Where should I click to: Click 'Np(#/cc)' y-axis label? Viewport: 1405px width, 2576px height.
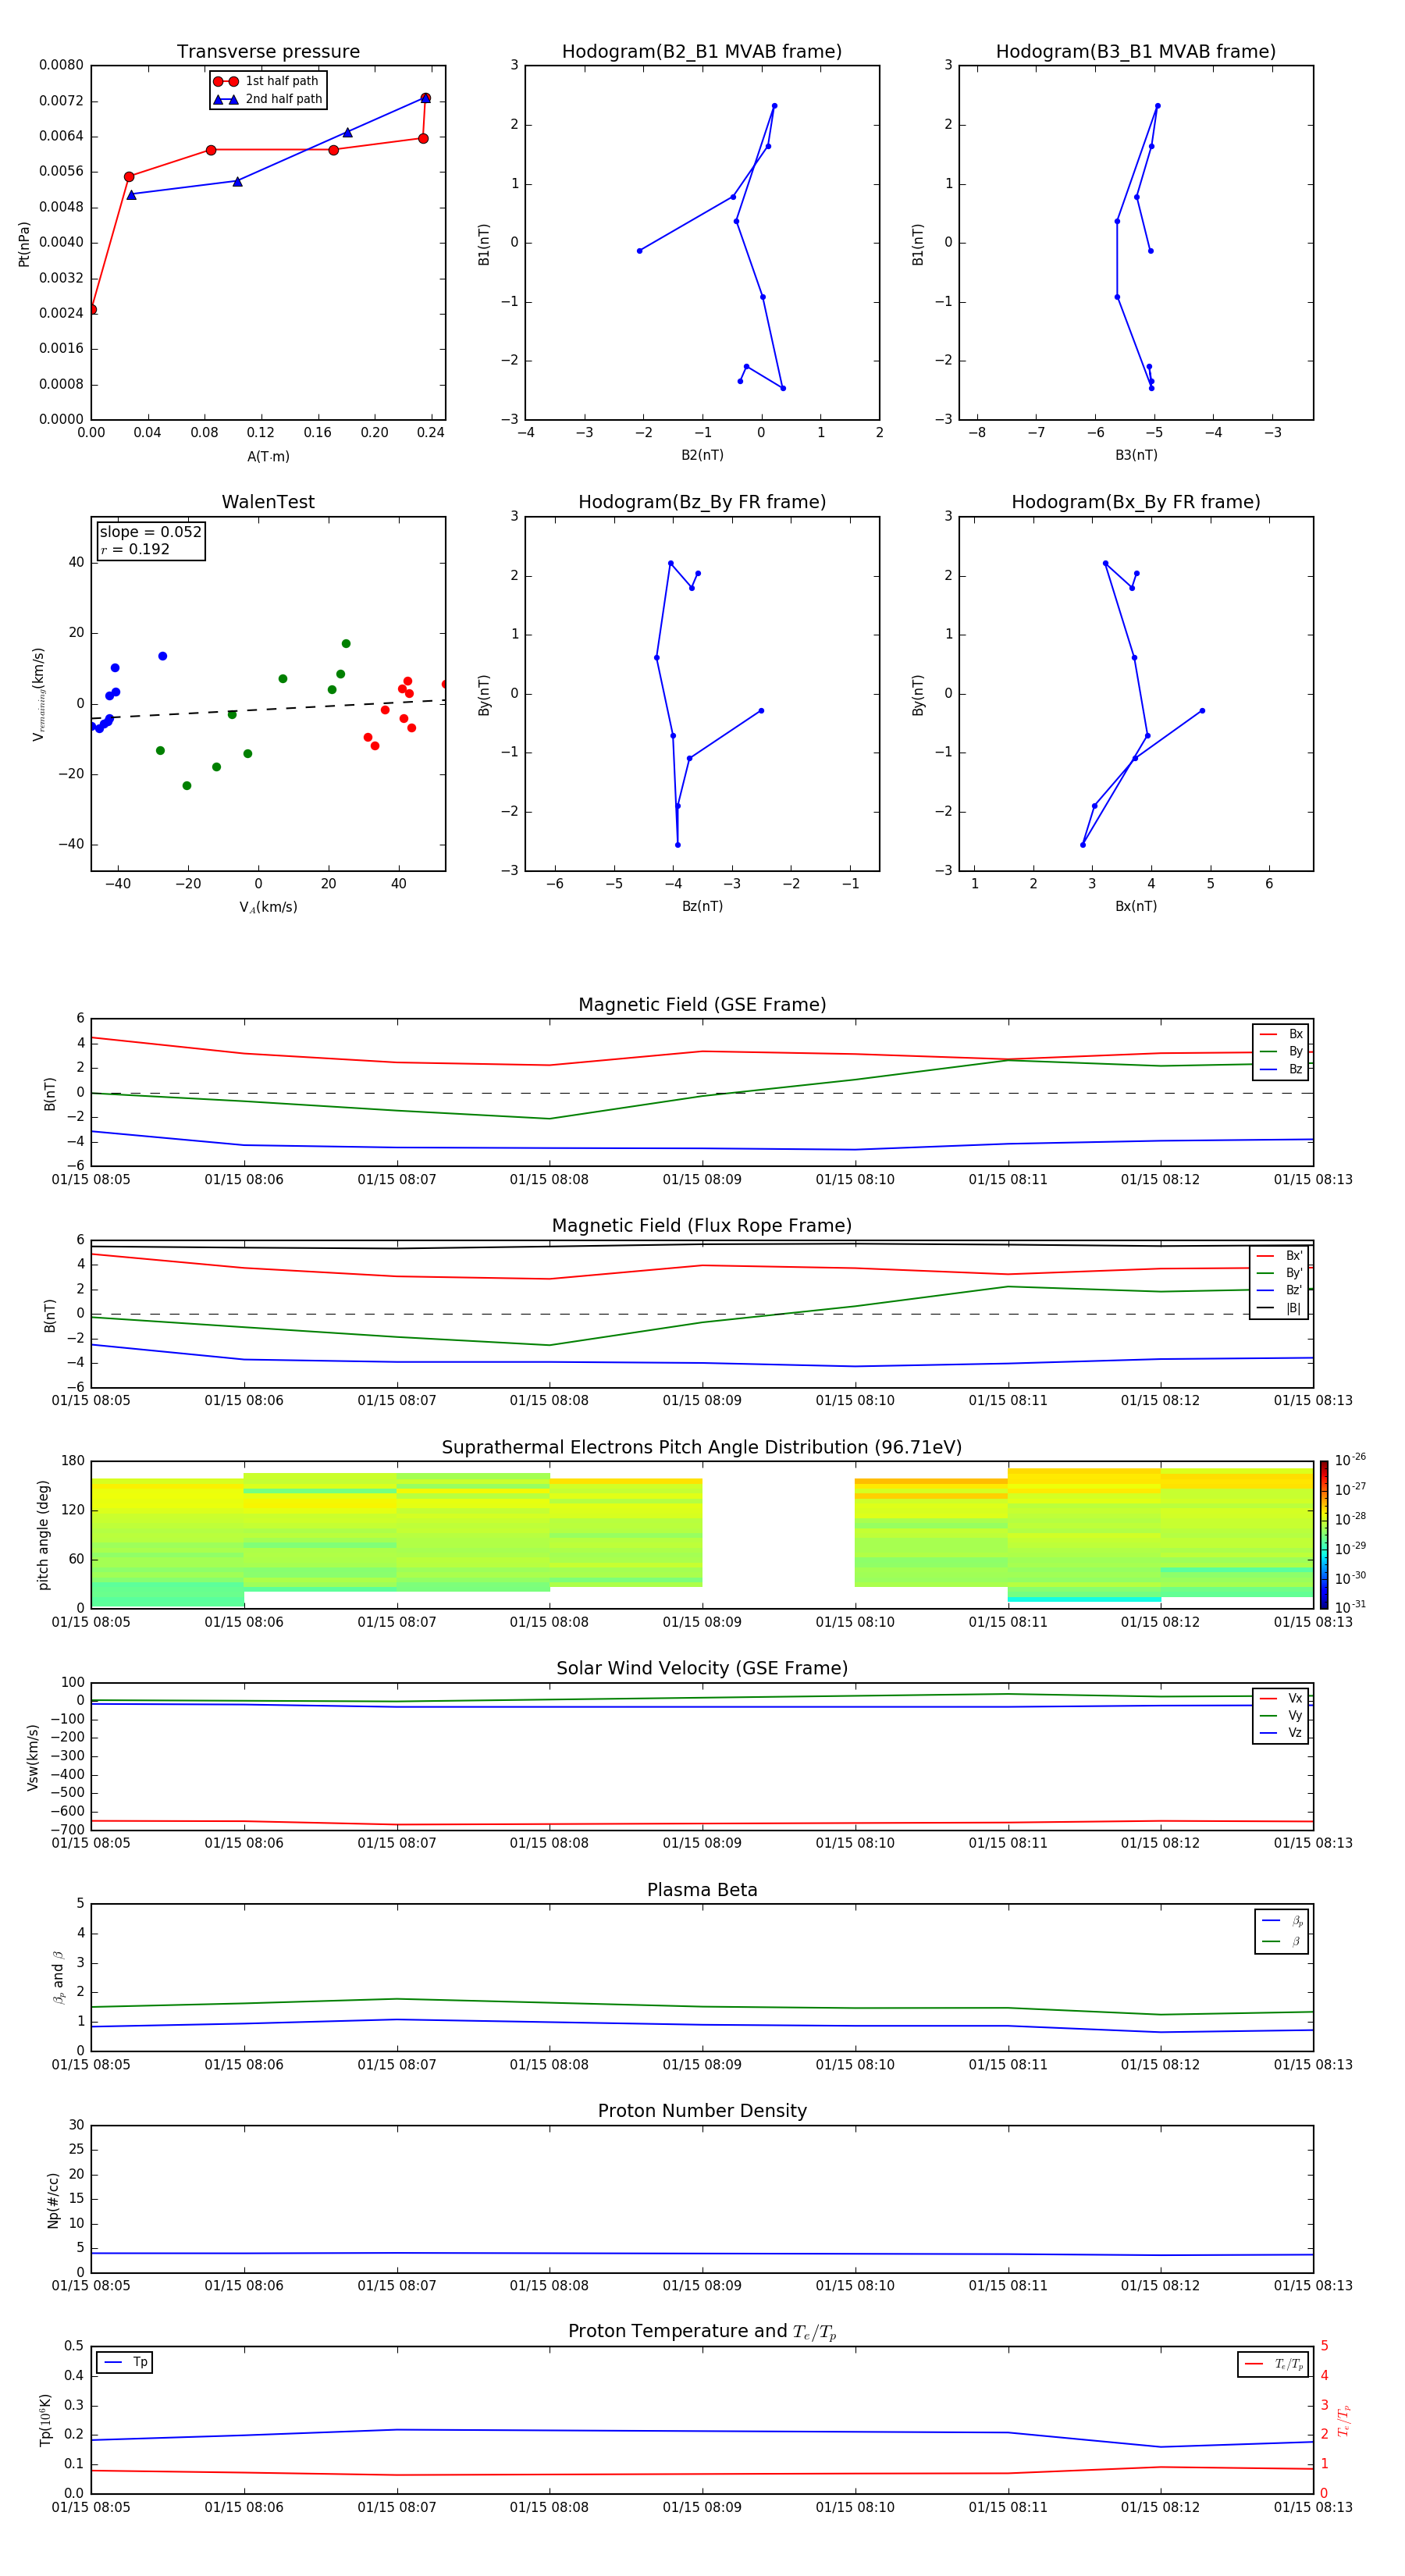pos(53,2199)
